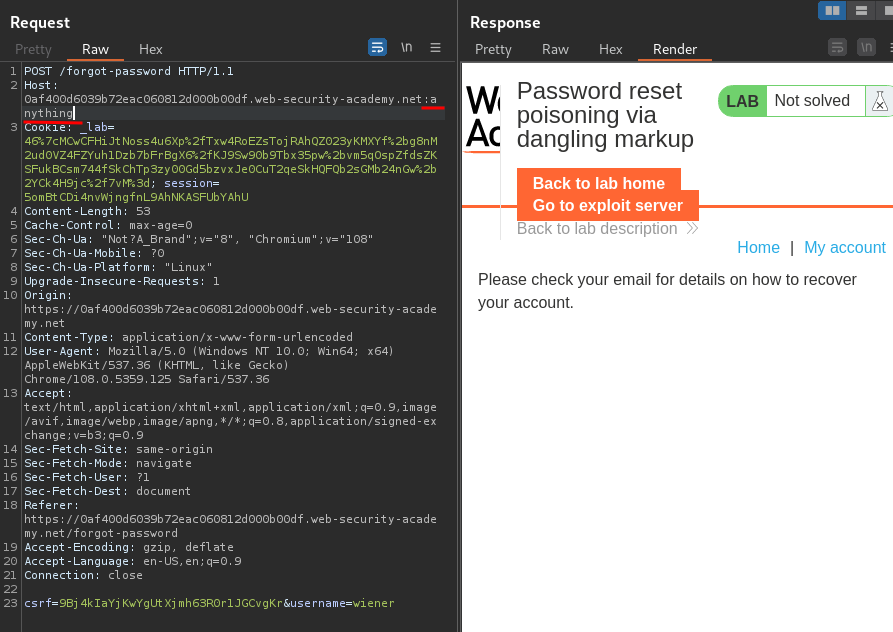Click the Sec-Fetch-User: ?1 header
The width and height of the screenshot is (893, 632).
[x=87, y=477]
